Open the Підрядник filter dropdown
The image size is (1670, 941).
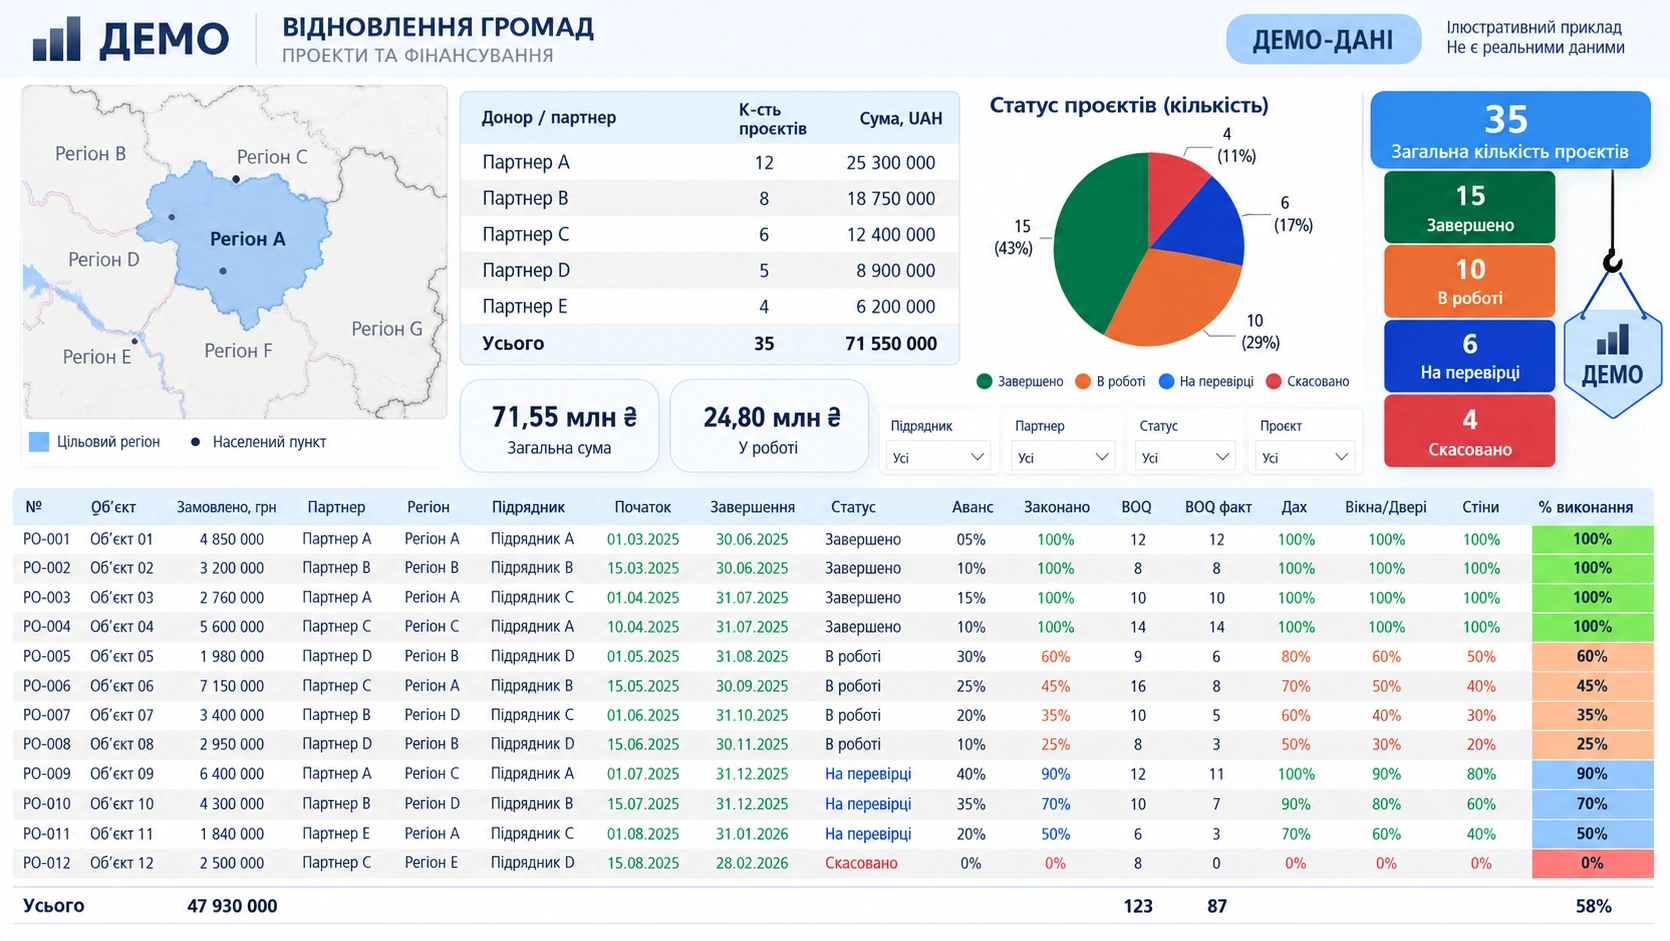point(937,457)
